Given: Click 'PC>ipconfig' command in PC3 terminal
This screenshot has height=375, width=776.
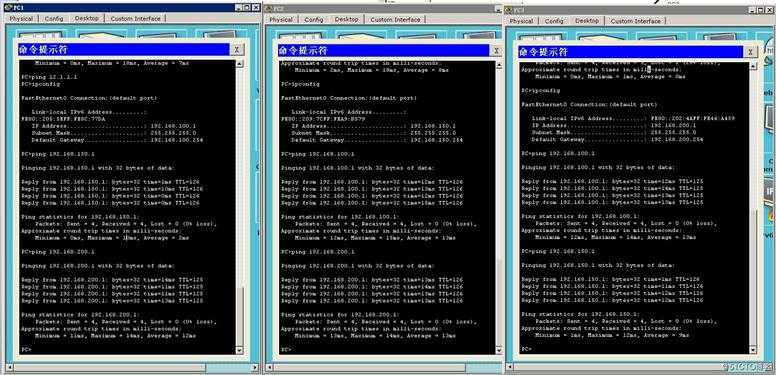Looking at the screenshot, I should [541, 91].
